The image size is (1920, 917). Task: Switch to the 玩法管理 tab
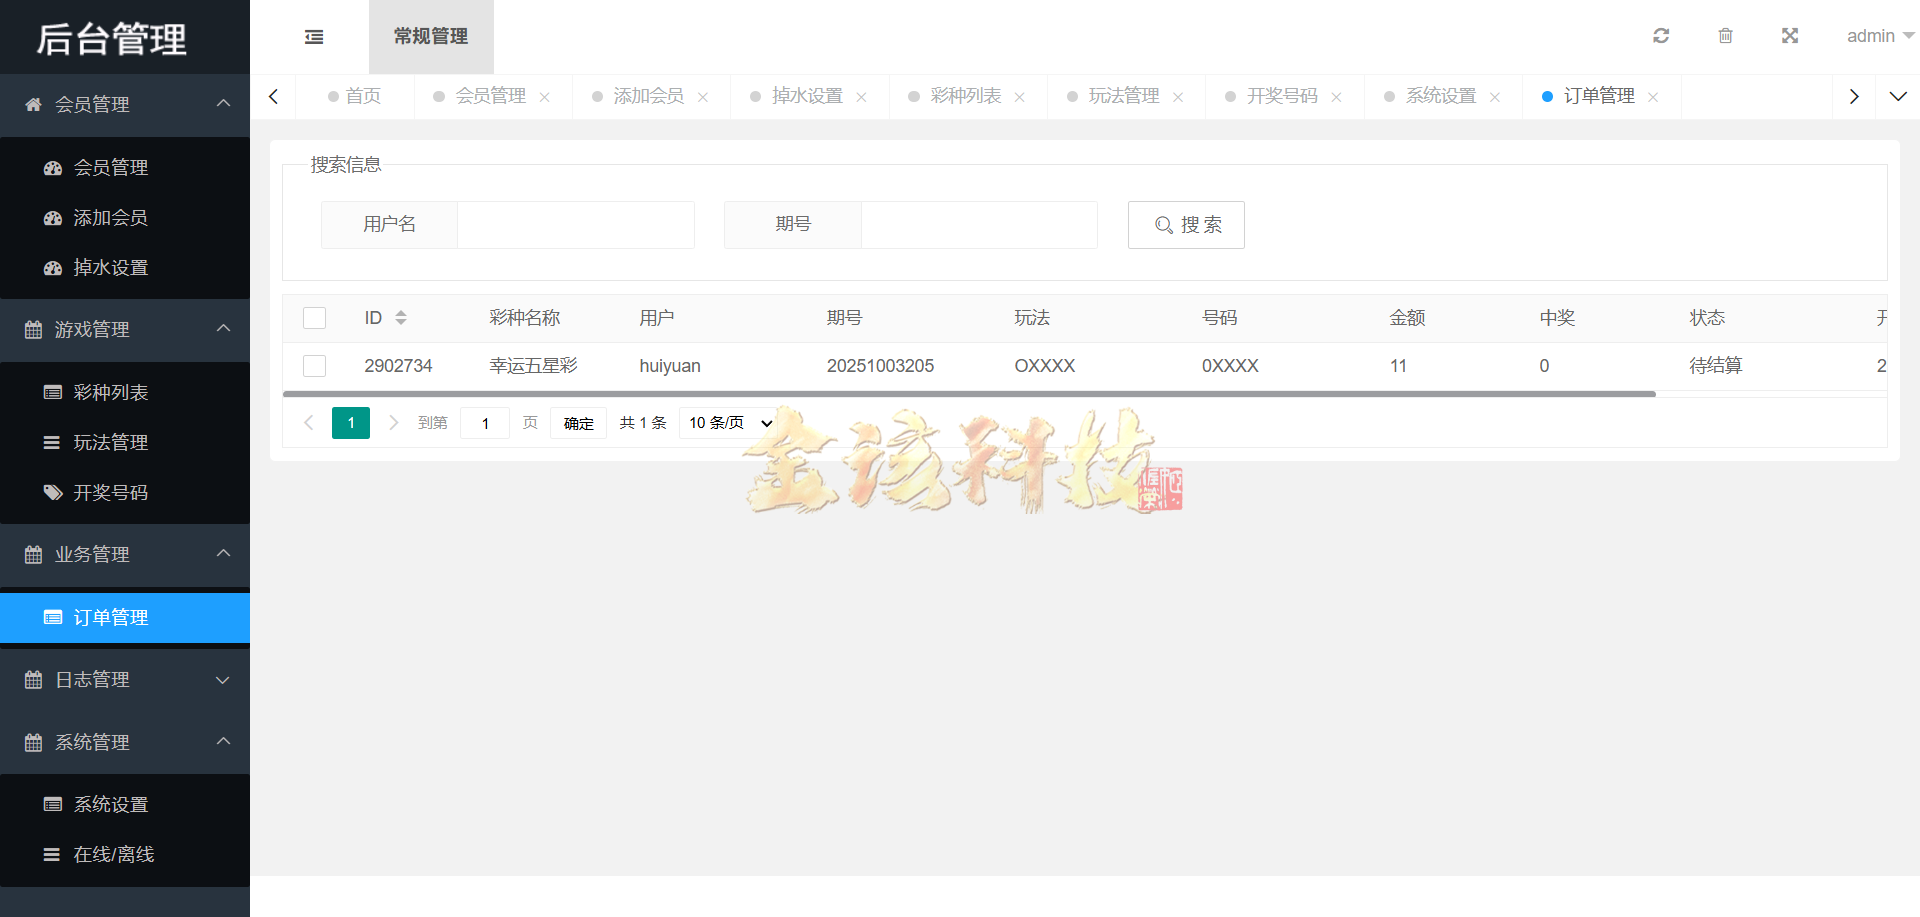click(x=1125, y=96)
